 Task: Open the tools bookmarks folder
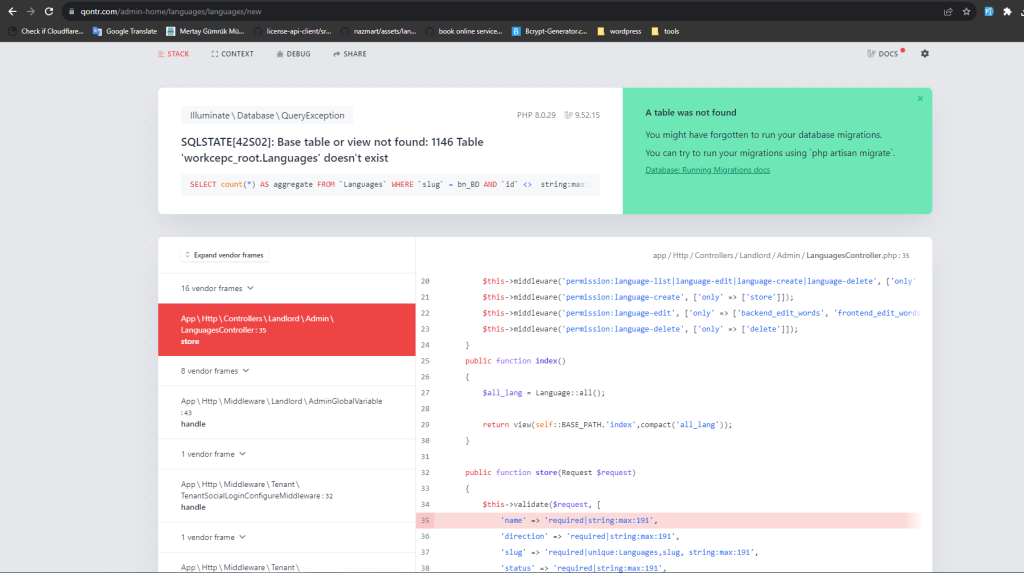click(x=665, y=31)
